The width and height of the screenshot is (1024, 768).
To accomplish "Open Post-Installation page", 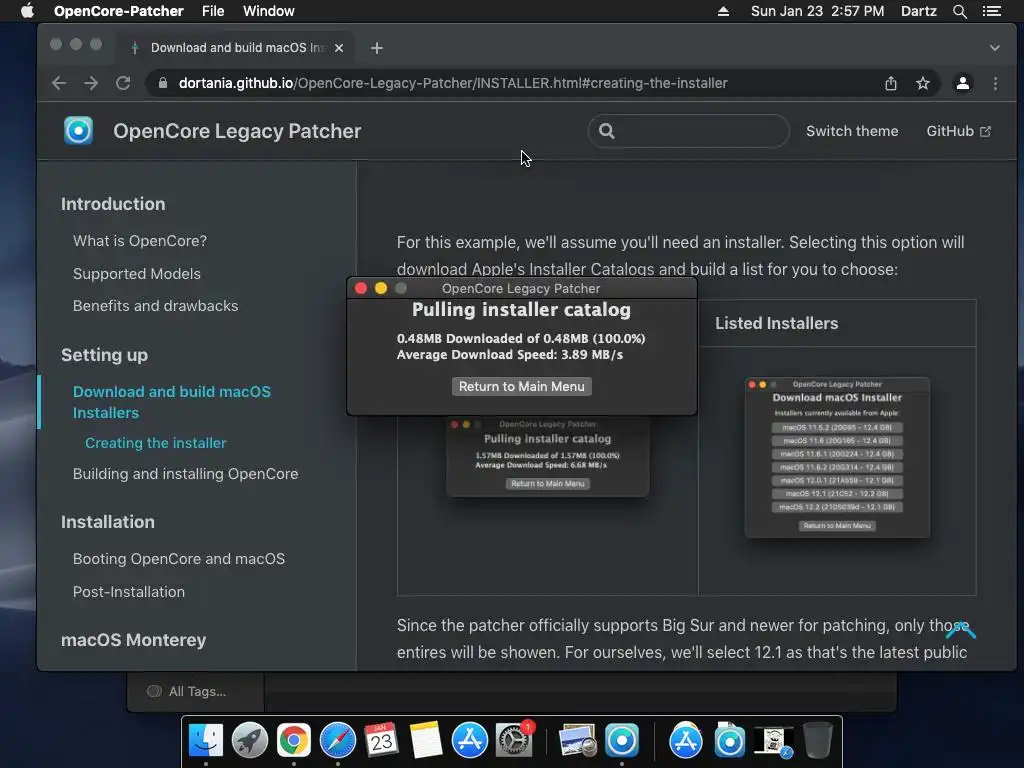I will 129,592.
